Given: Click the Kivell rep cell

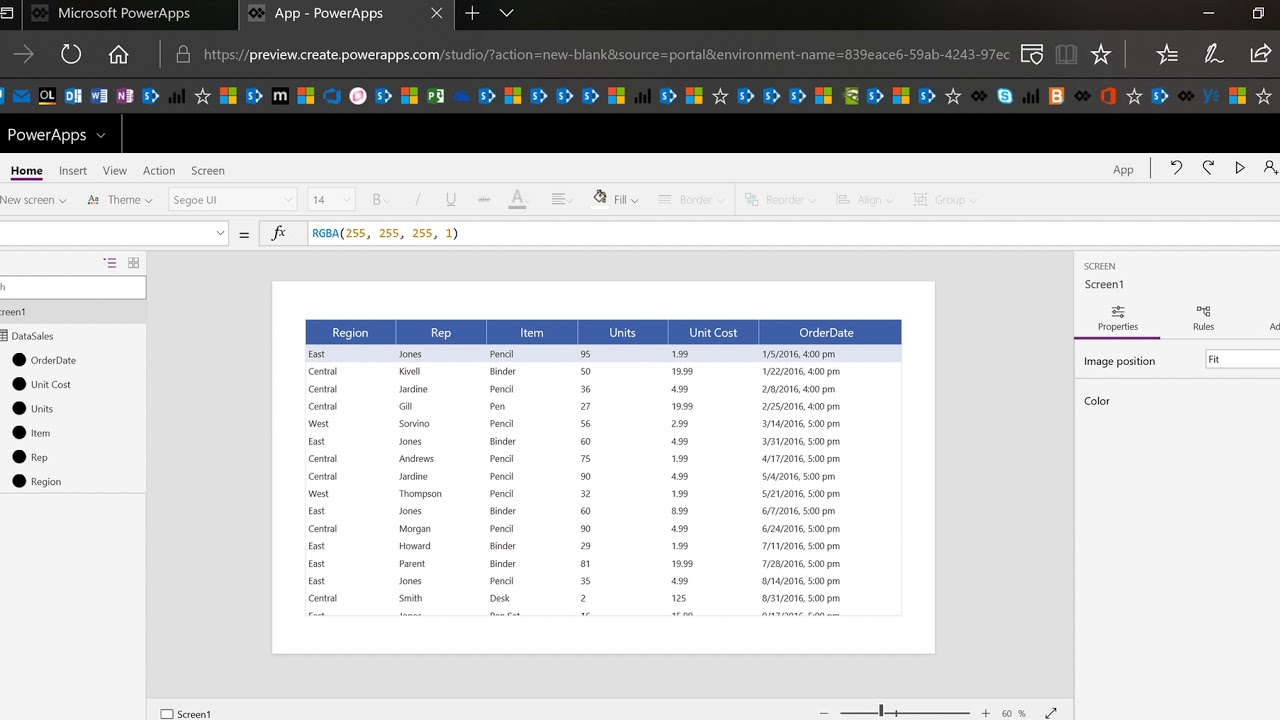Looking at the screenshot, I should coord(409,371).
